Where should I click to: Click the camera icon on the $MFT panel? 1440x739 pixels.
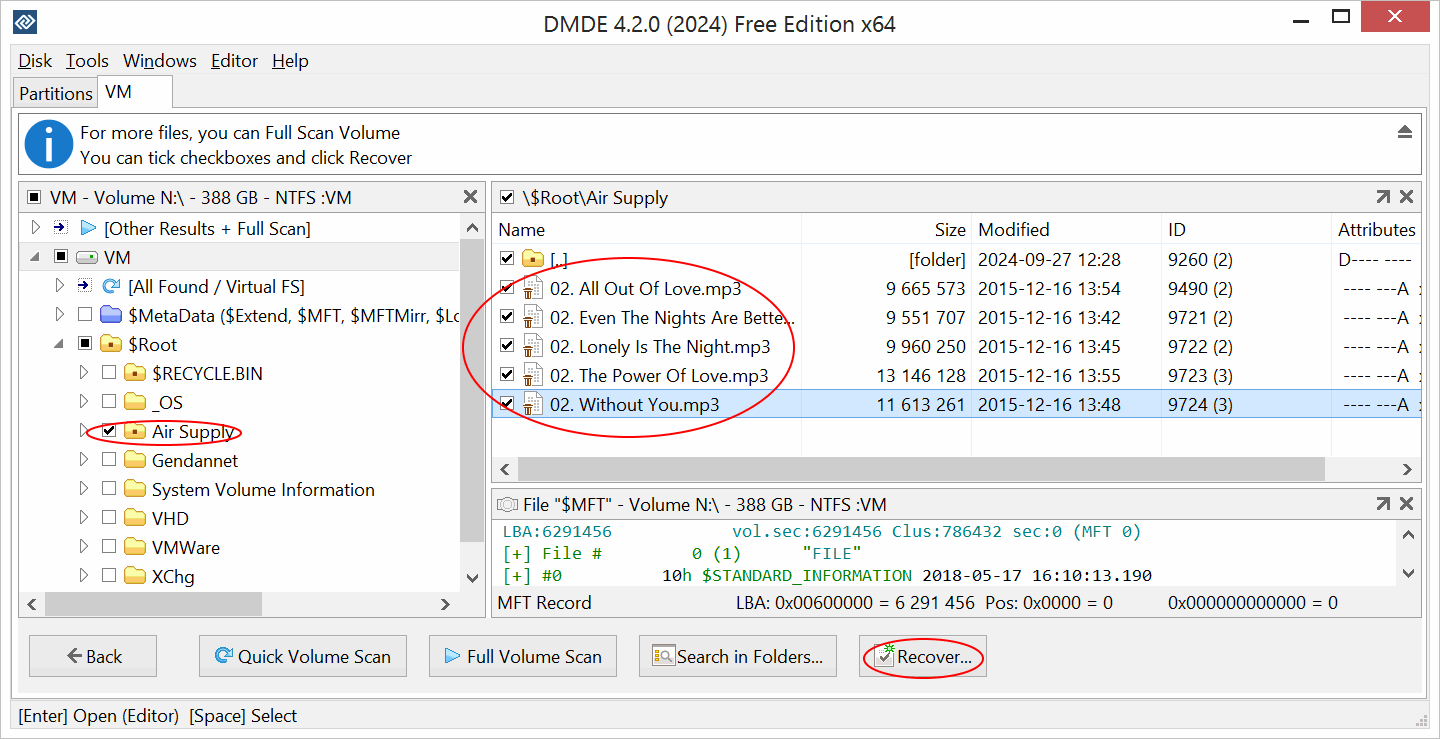tap(507, 504)
